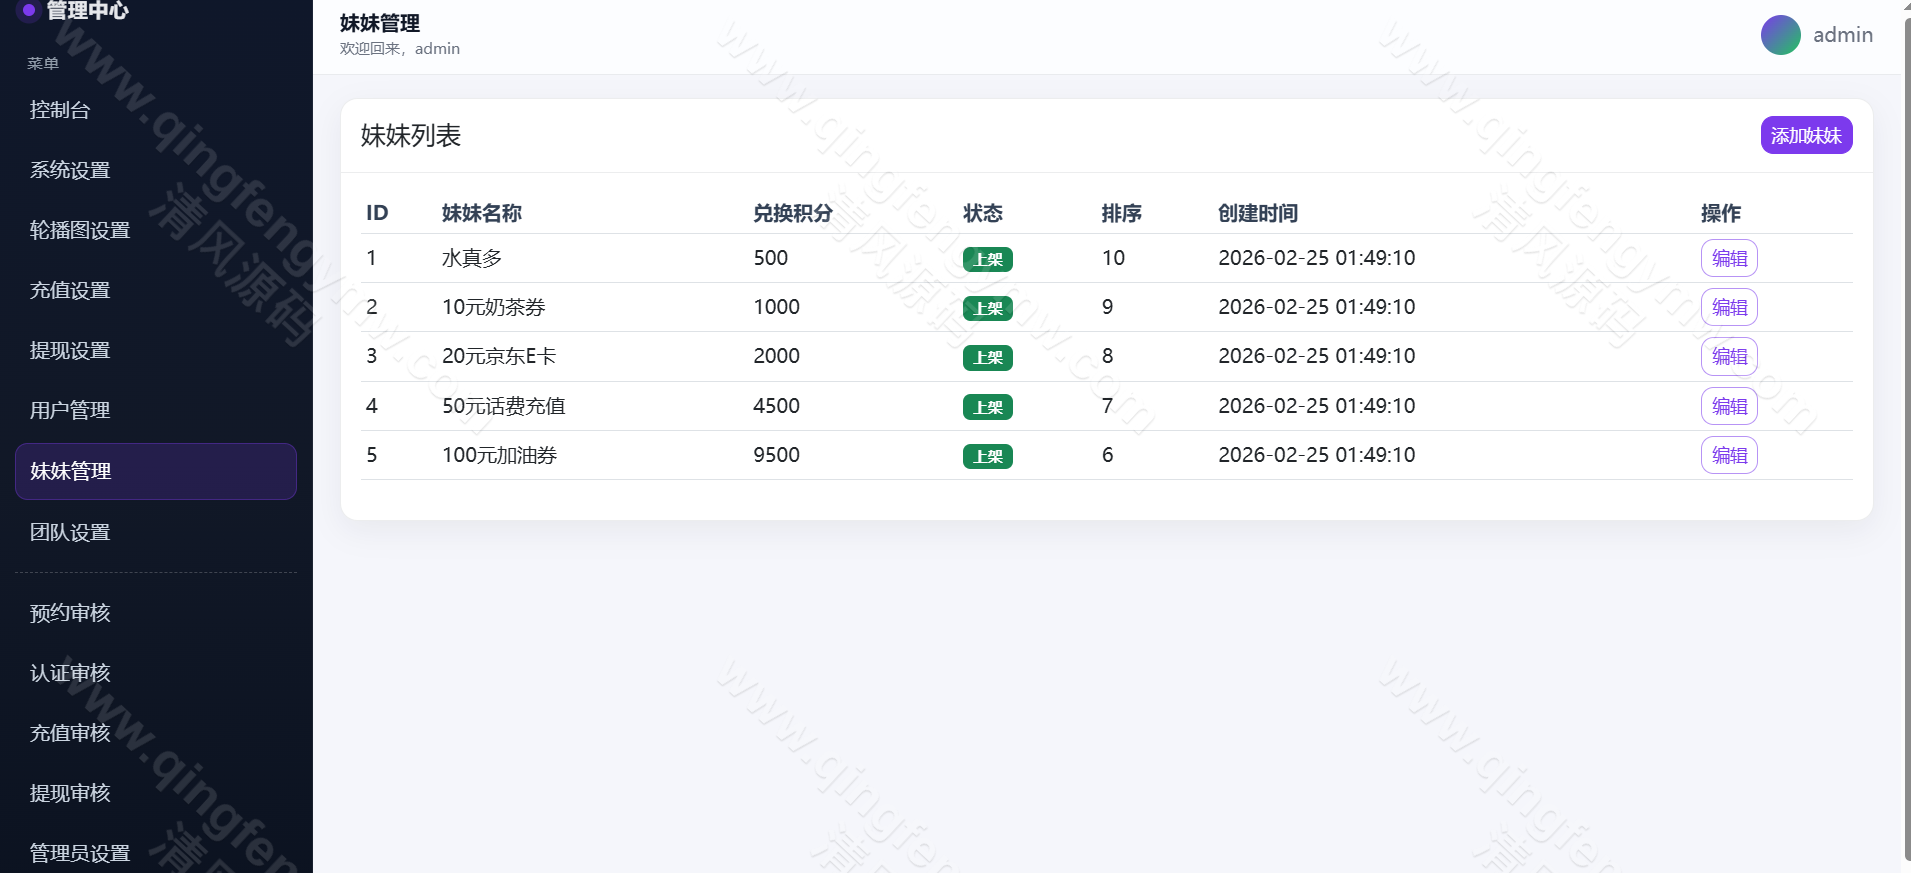Click the 50元话费充值 name cell
This screenshot has width=1911, height=873.
(504, 406)
